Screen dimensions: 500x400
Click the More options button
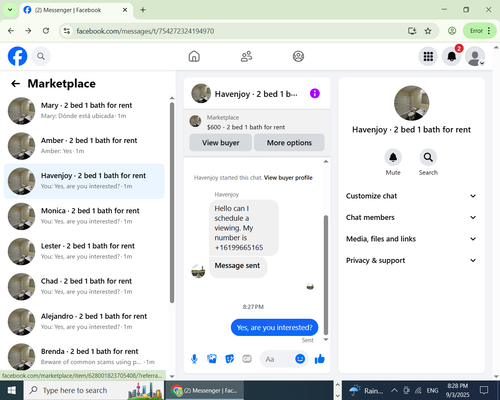click(289, 143)
